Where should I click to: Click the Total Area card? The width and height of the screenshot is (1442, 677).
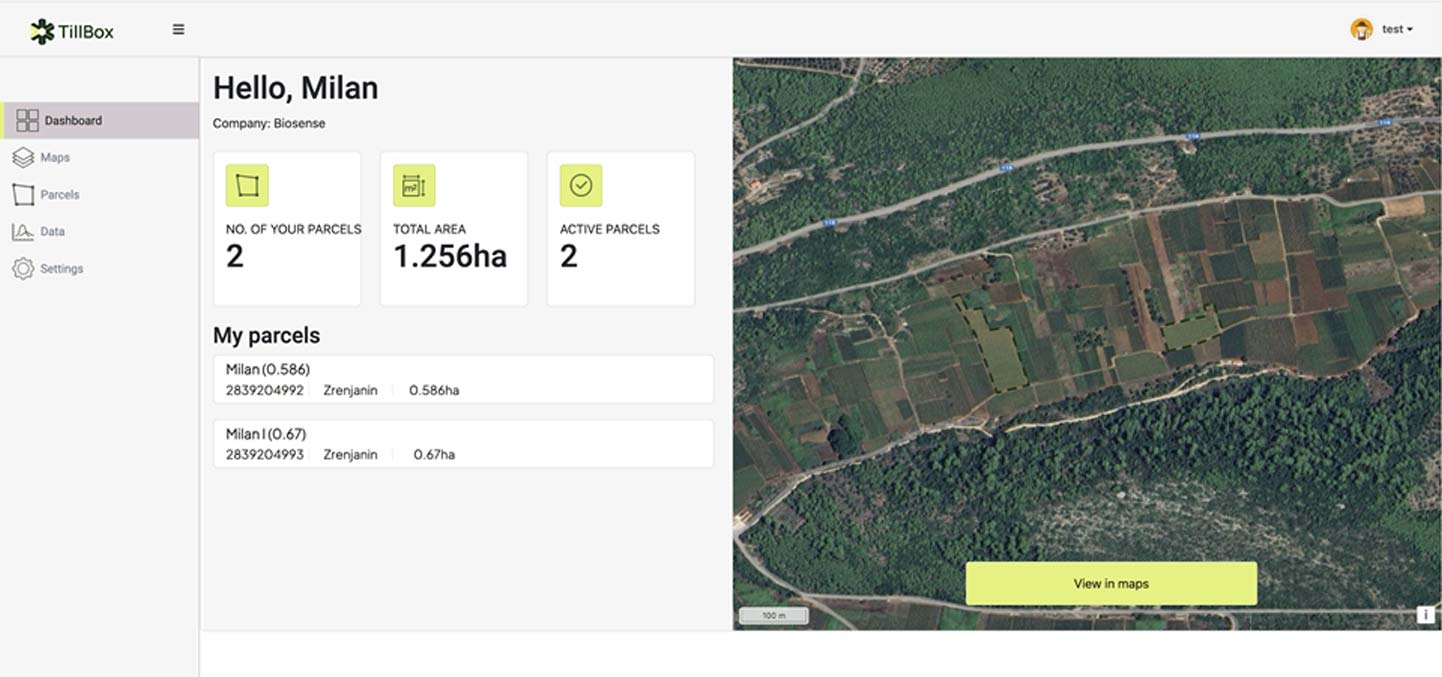454,229
